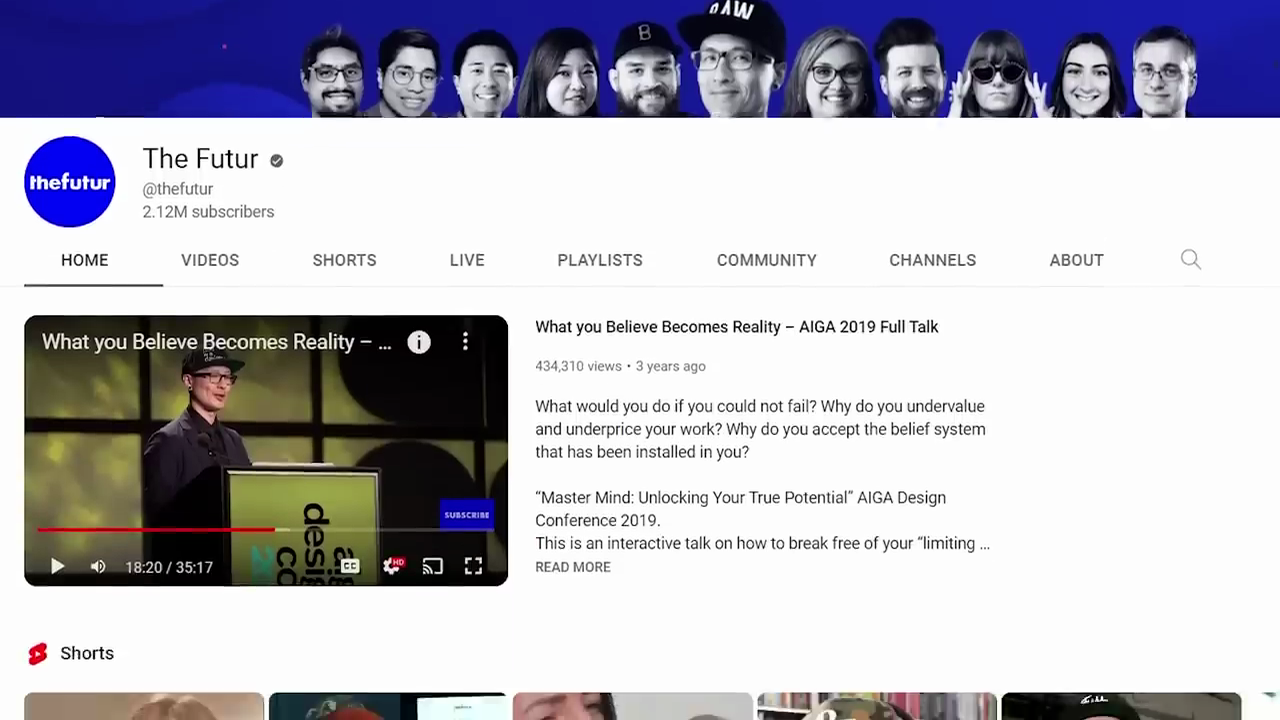Click the channel banner with team faces
Image resolution: width=1280 pixels, height=720 pixels.
point(640,59)
